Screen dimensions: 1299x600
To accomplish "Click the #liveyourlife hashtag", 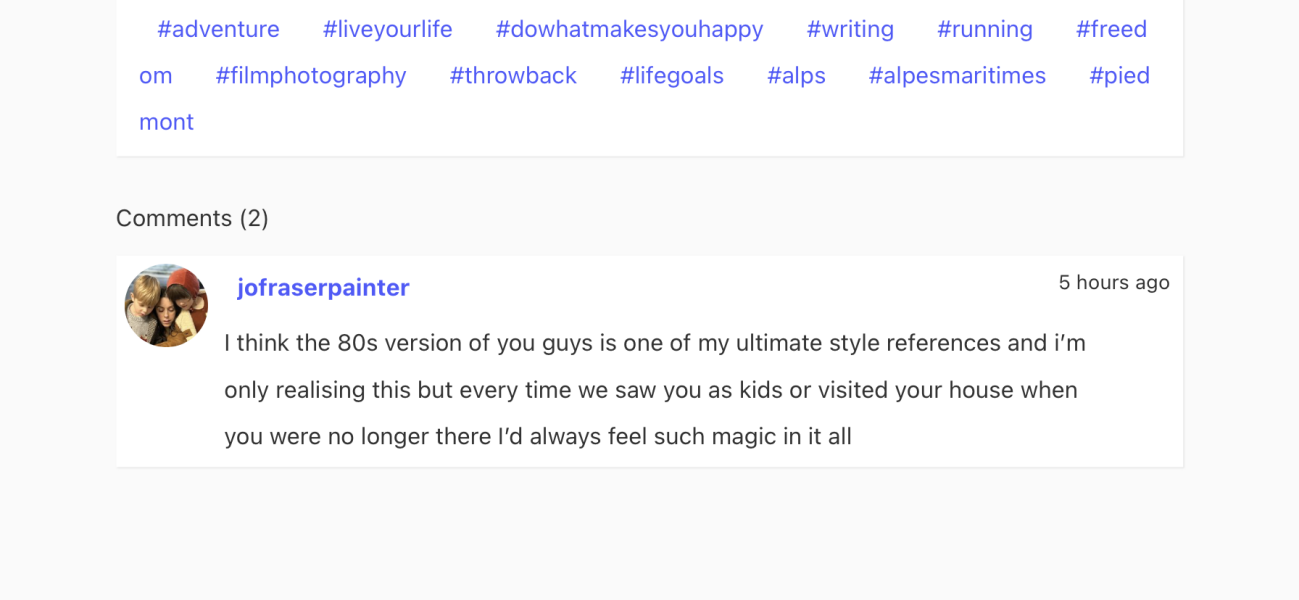I will (x=387, y=30).
